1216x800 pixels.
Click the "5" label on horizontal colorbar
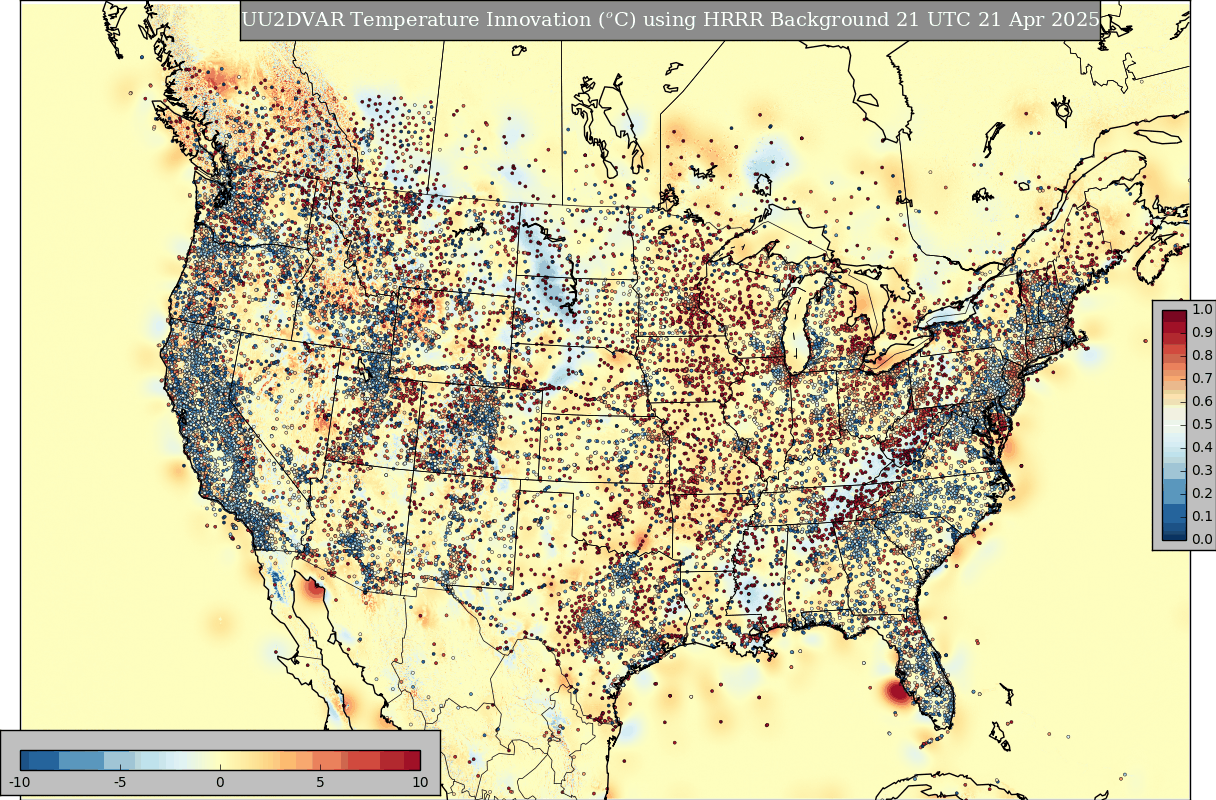click(320, 781)
